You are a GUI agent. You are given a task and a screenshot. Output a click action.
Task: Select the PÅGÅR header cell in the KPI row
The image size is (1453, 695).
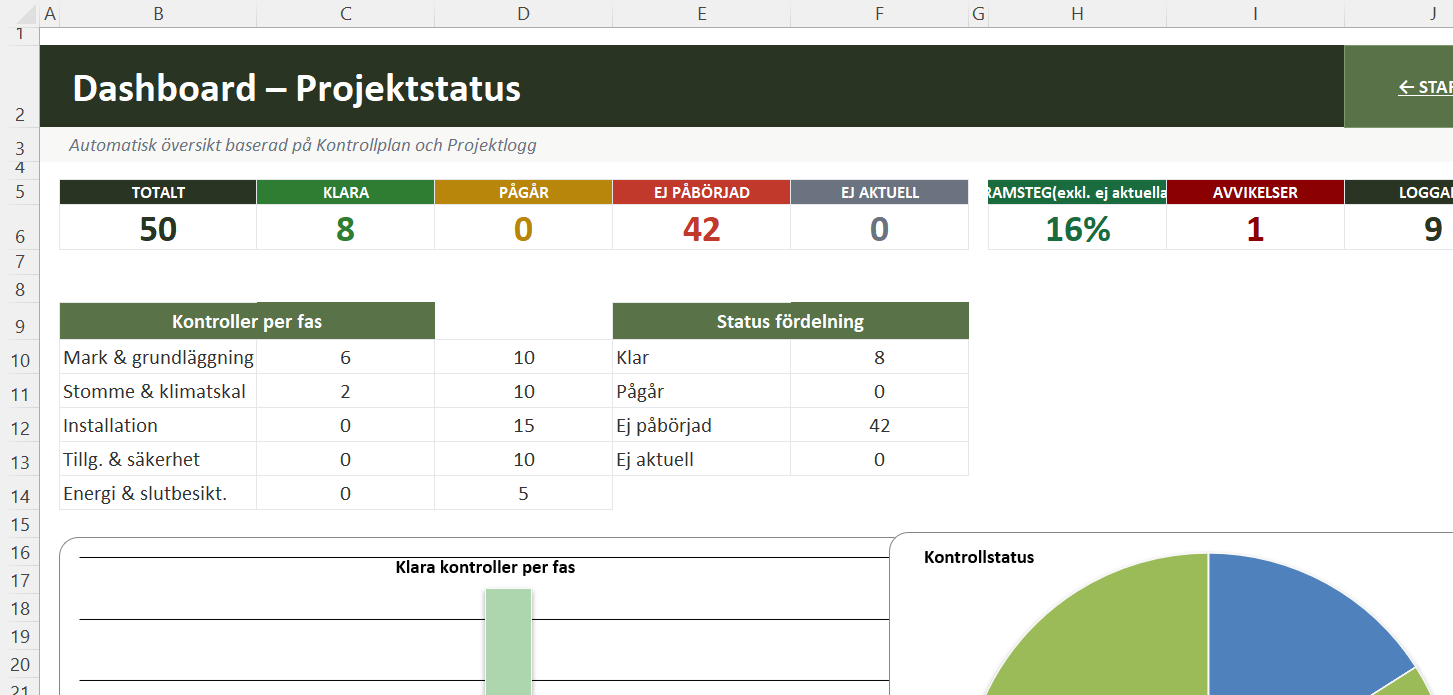coord(523,192)
